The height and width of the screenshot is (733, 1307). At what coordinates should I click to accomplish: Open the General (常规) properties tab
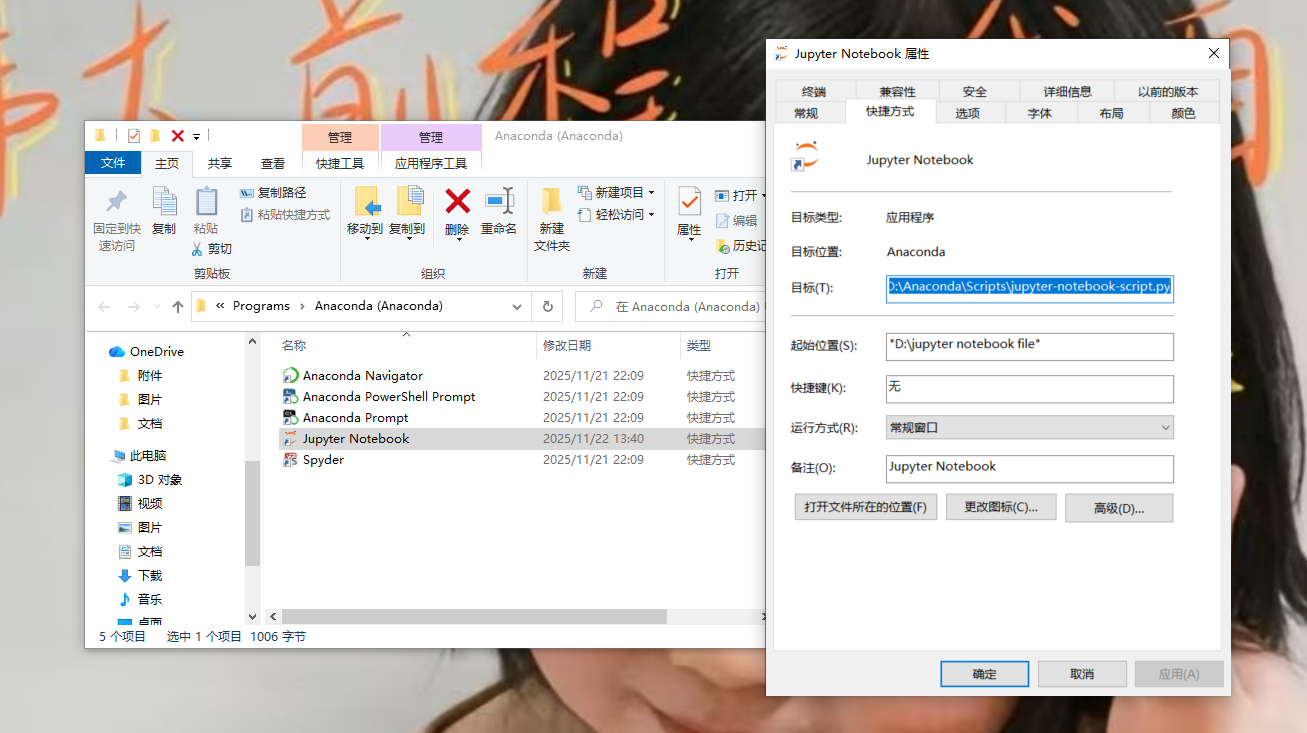click(806, 113)
